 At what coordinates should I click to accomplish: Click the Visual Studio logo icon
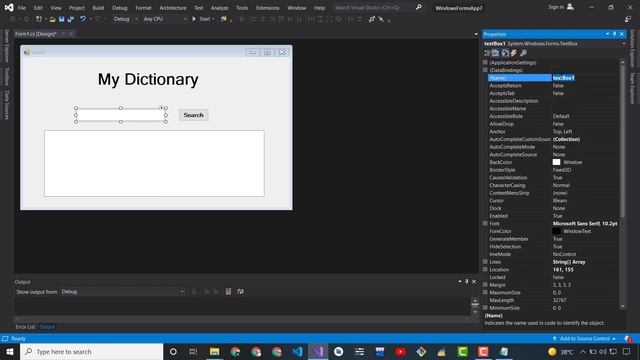9,7
